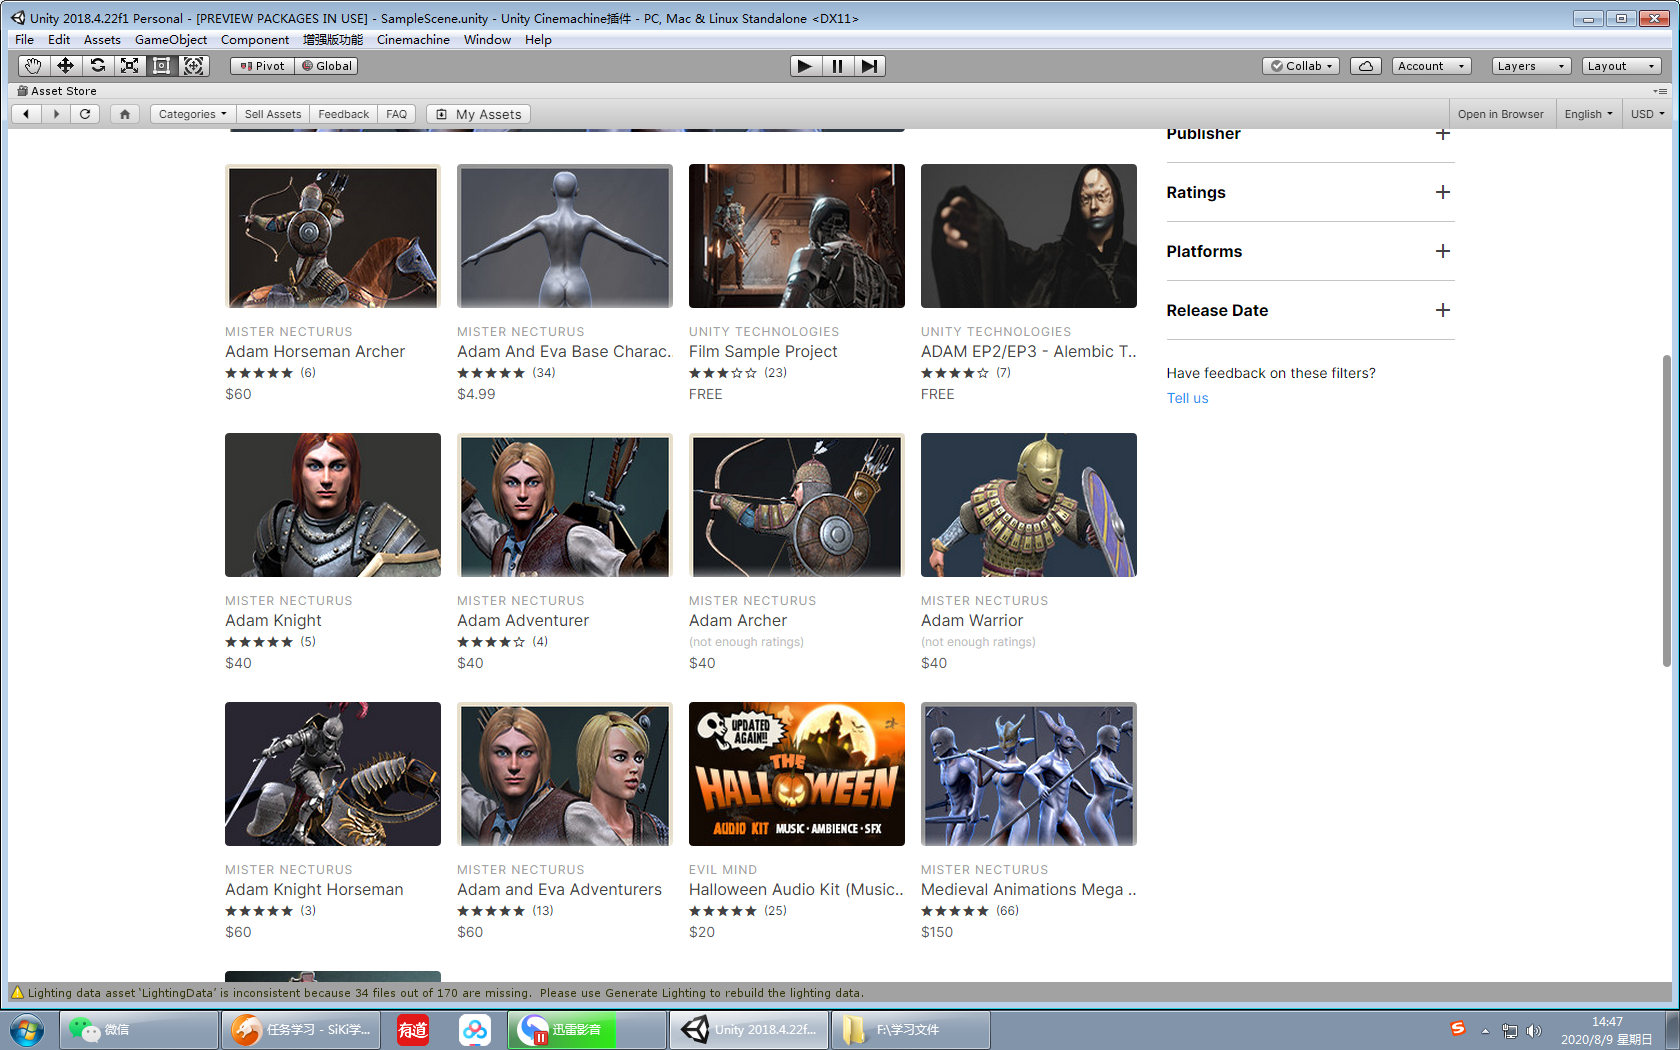Open the File menu
1680x1050 pixels.
pyautogui.click(x=24, y=40)
